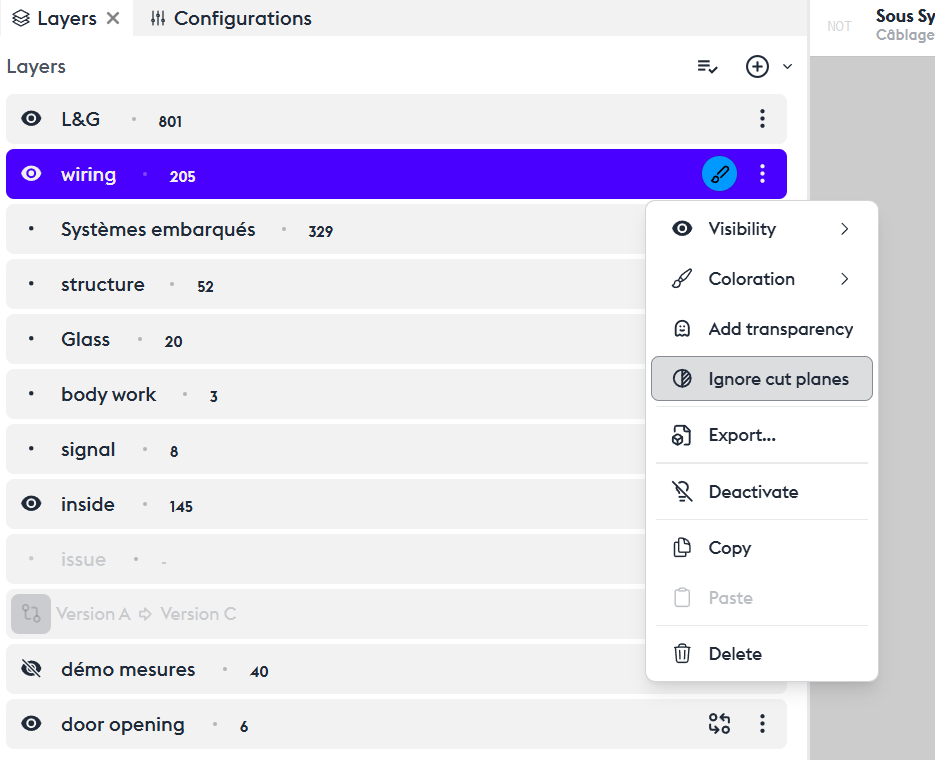Click the select-all checklist icon
This screenshot has width=935, height=760.
click(707, 66)
